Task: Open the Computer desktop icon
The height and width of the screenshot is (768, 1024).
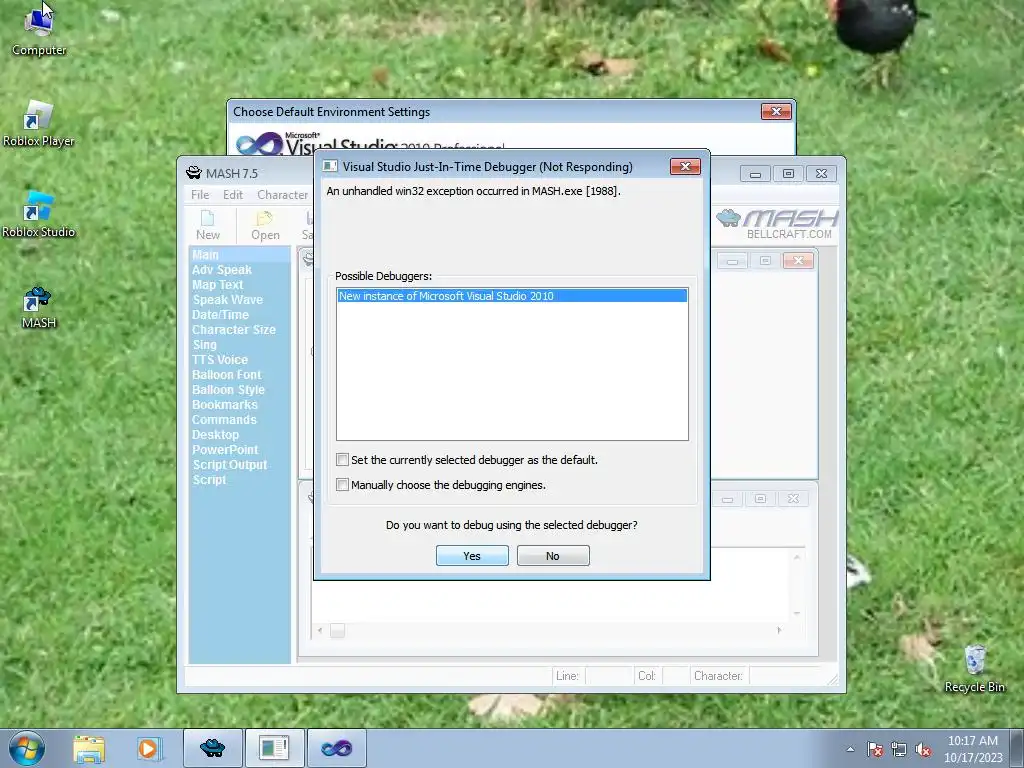Action: [39, 29]
